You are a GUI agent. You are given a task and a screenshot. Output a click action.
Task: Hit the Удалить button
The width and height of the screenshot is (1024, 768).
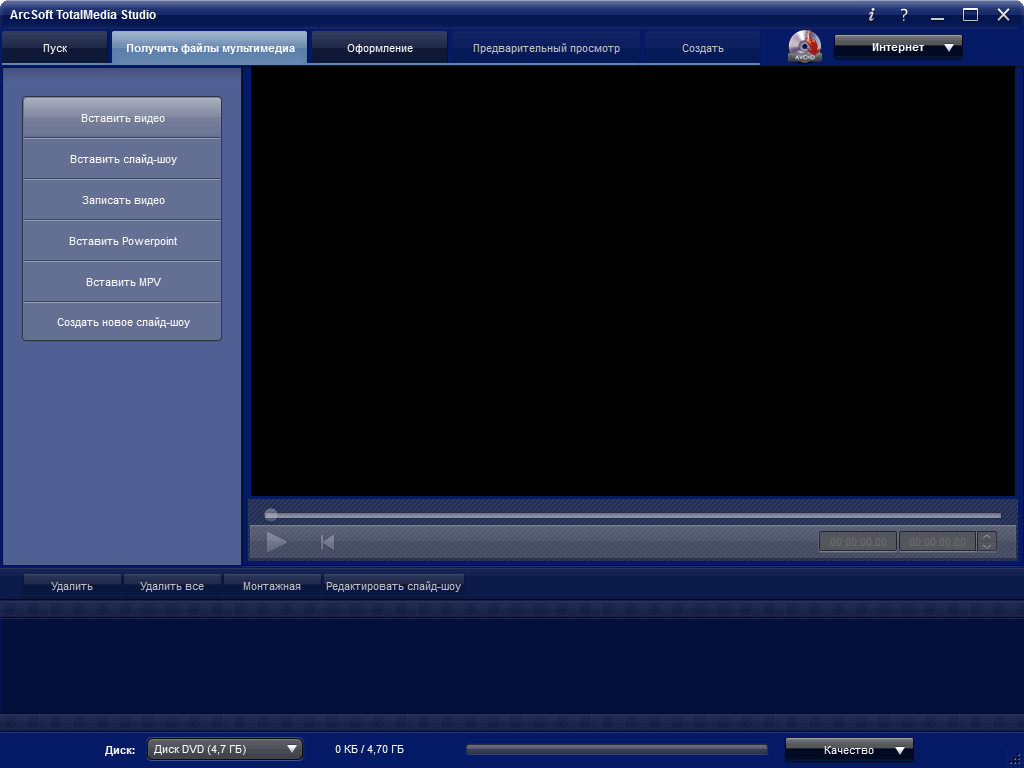[x=72, y=586]
